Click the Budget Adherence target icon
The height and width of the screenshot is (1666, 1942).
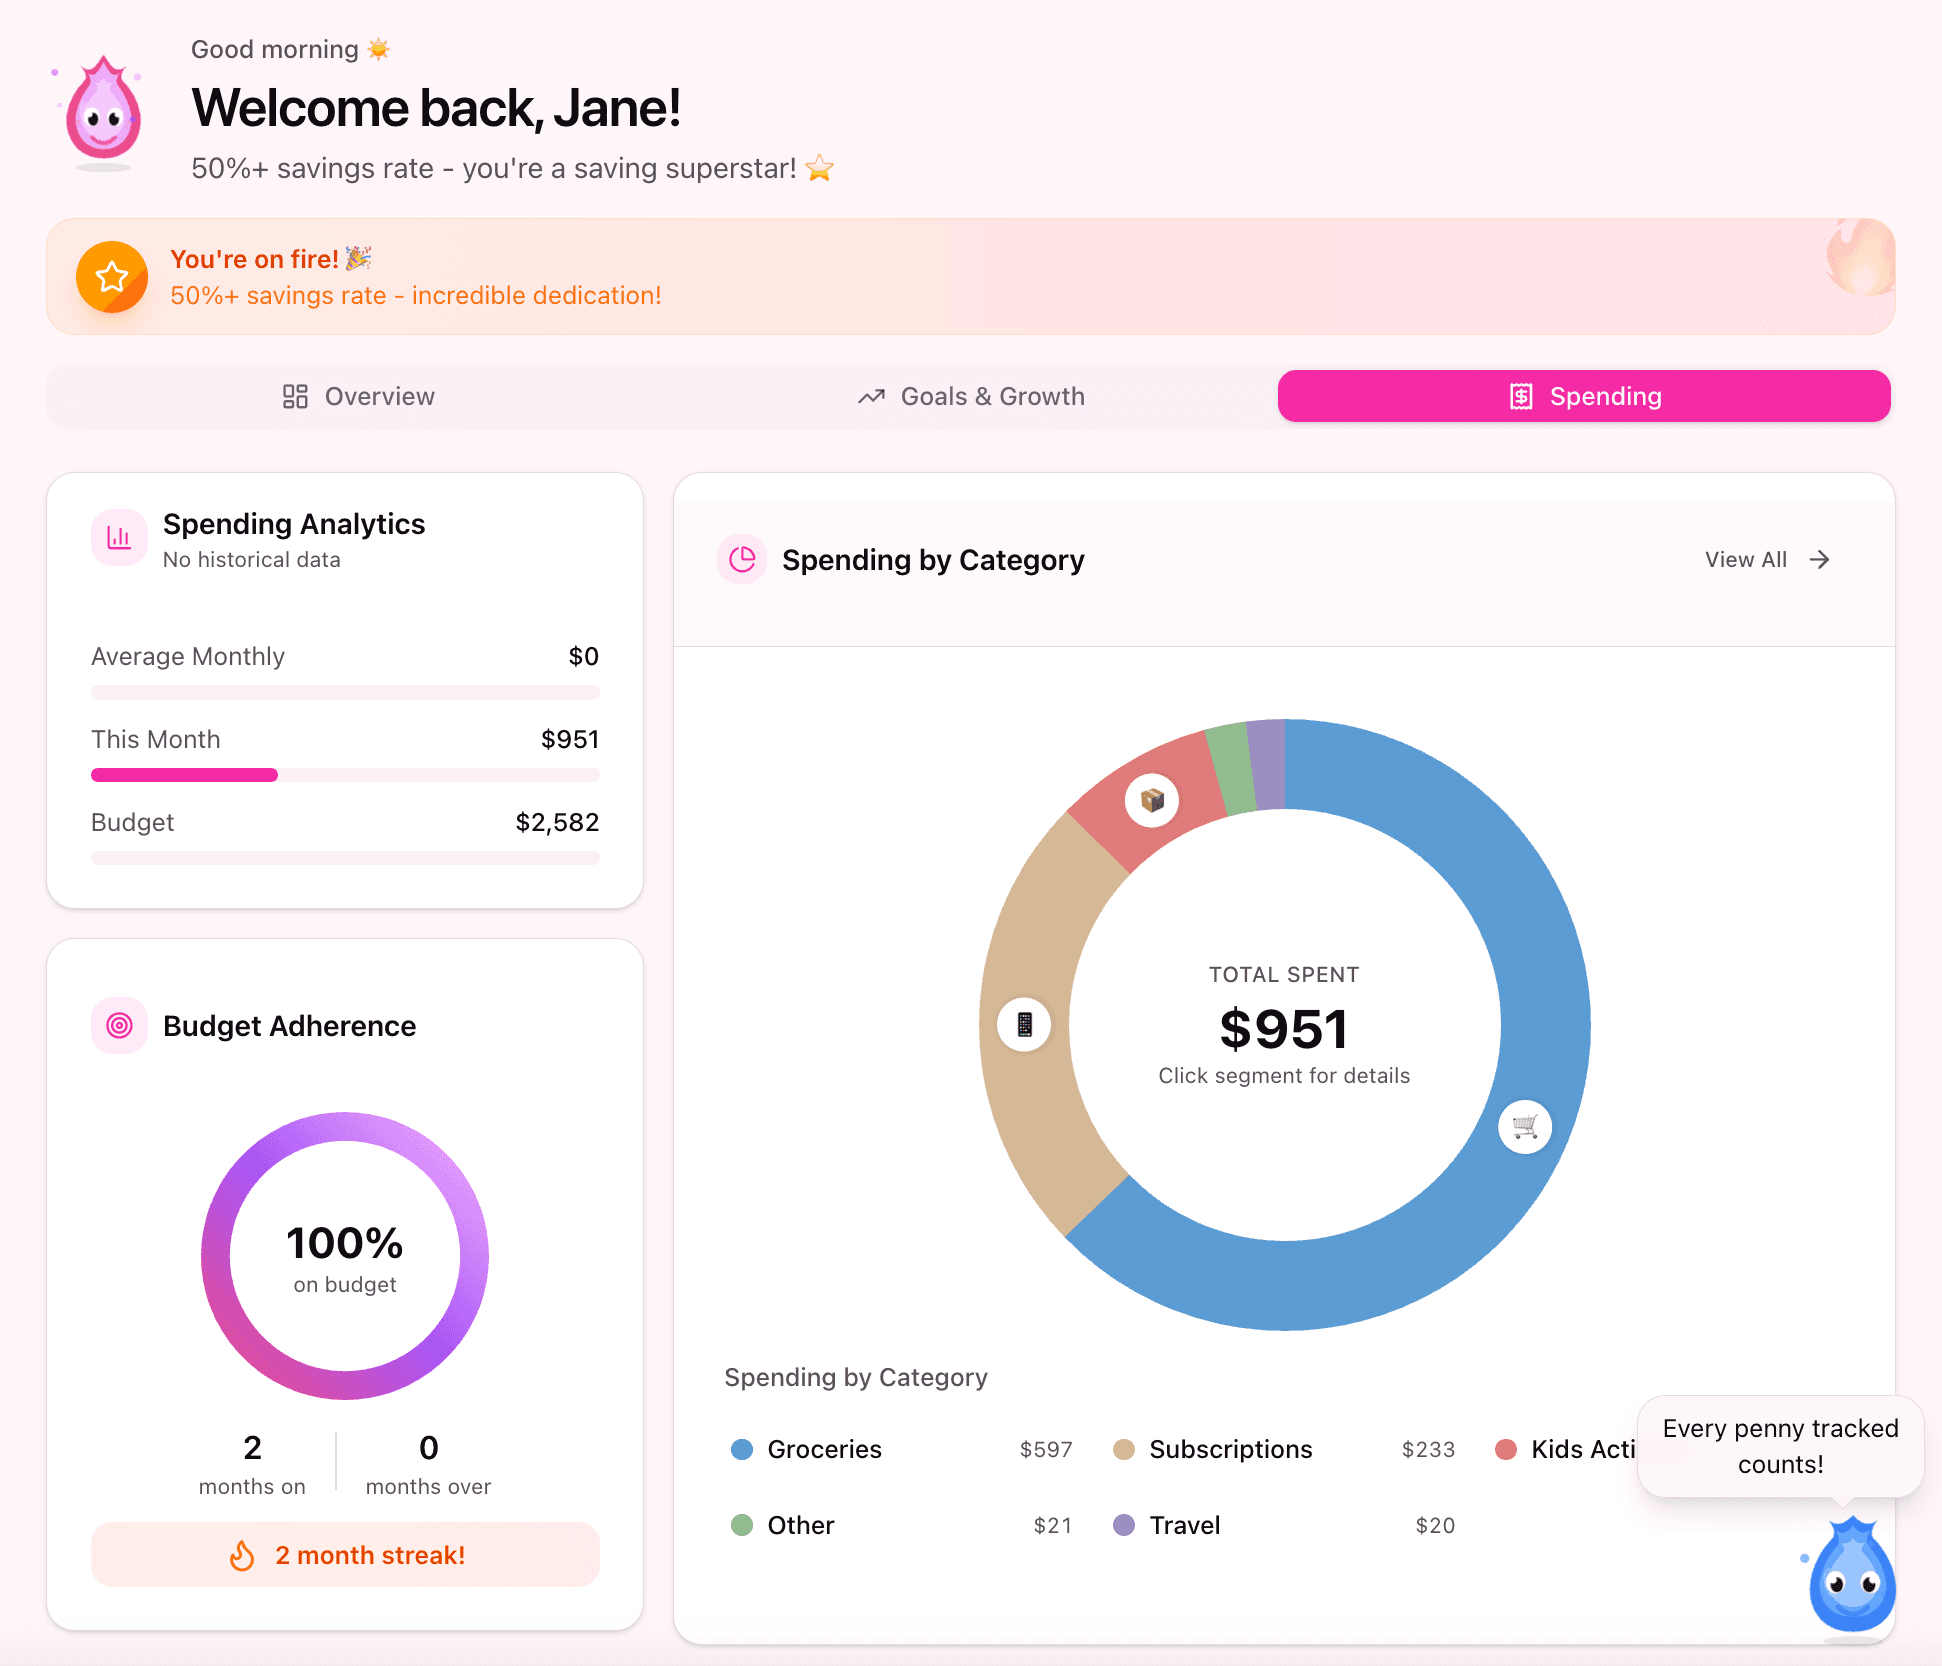[x=119, y=1025]
